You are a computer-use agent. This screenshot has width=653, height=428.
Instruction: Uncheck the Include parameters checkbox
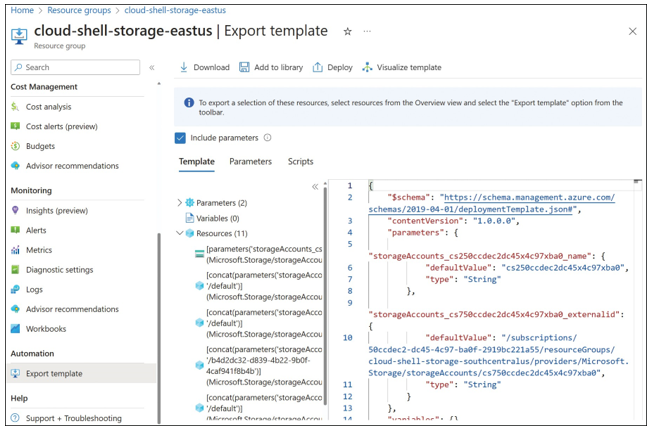coord(180,138)
